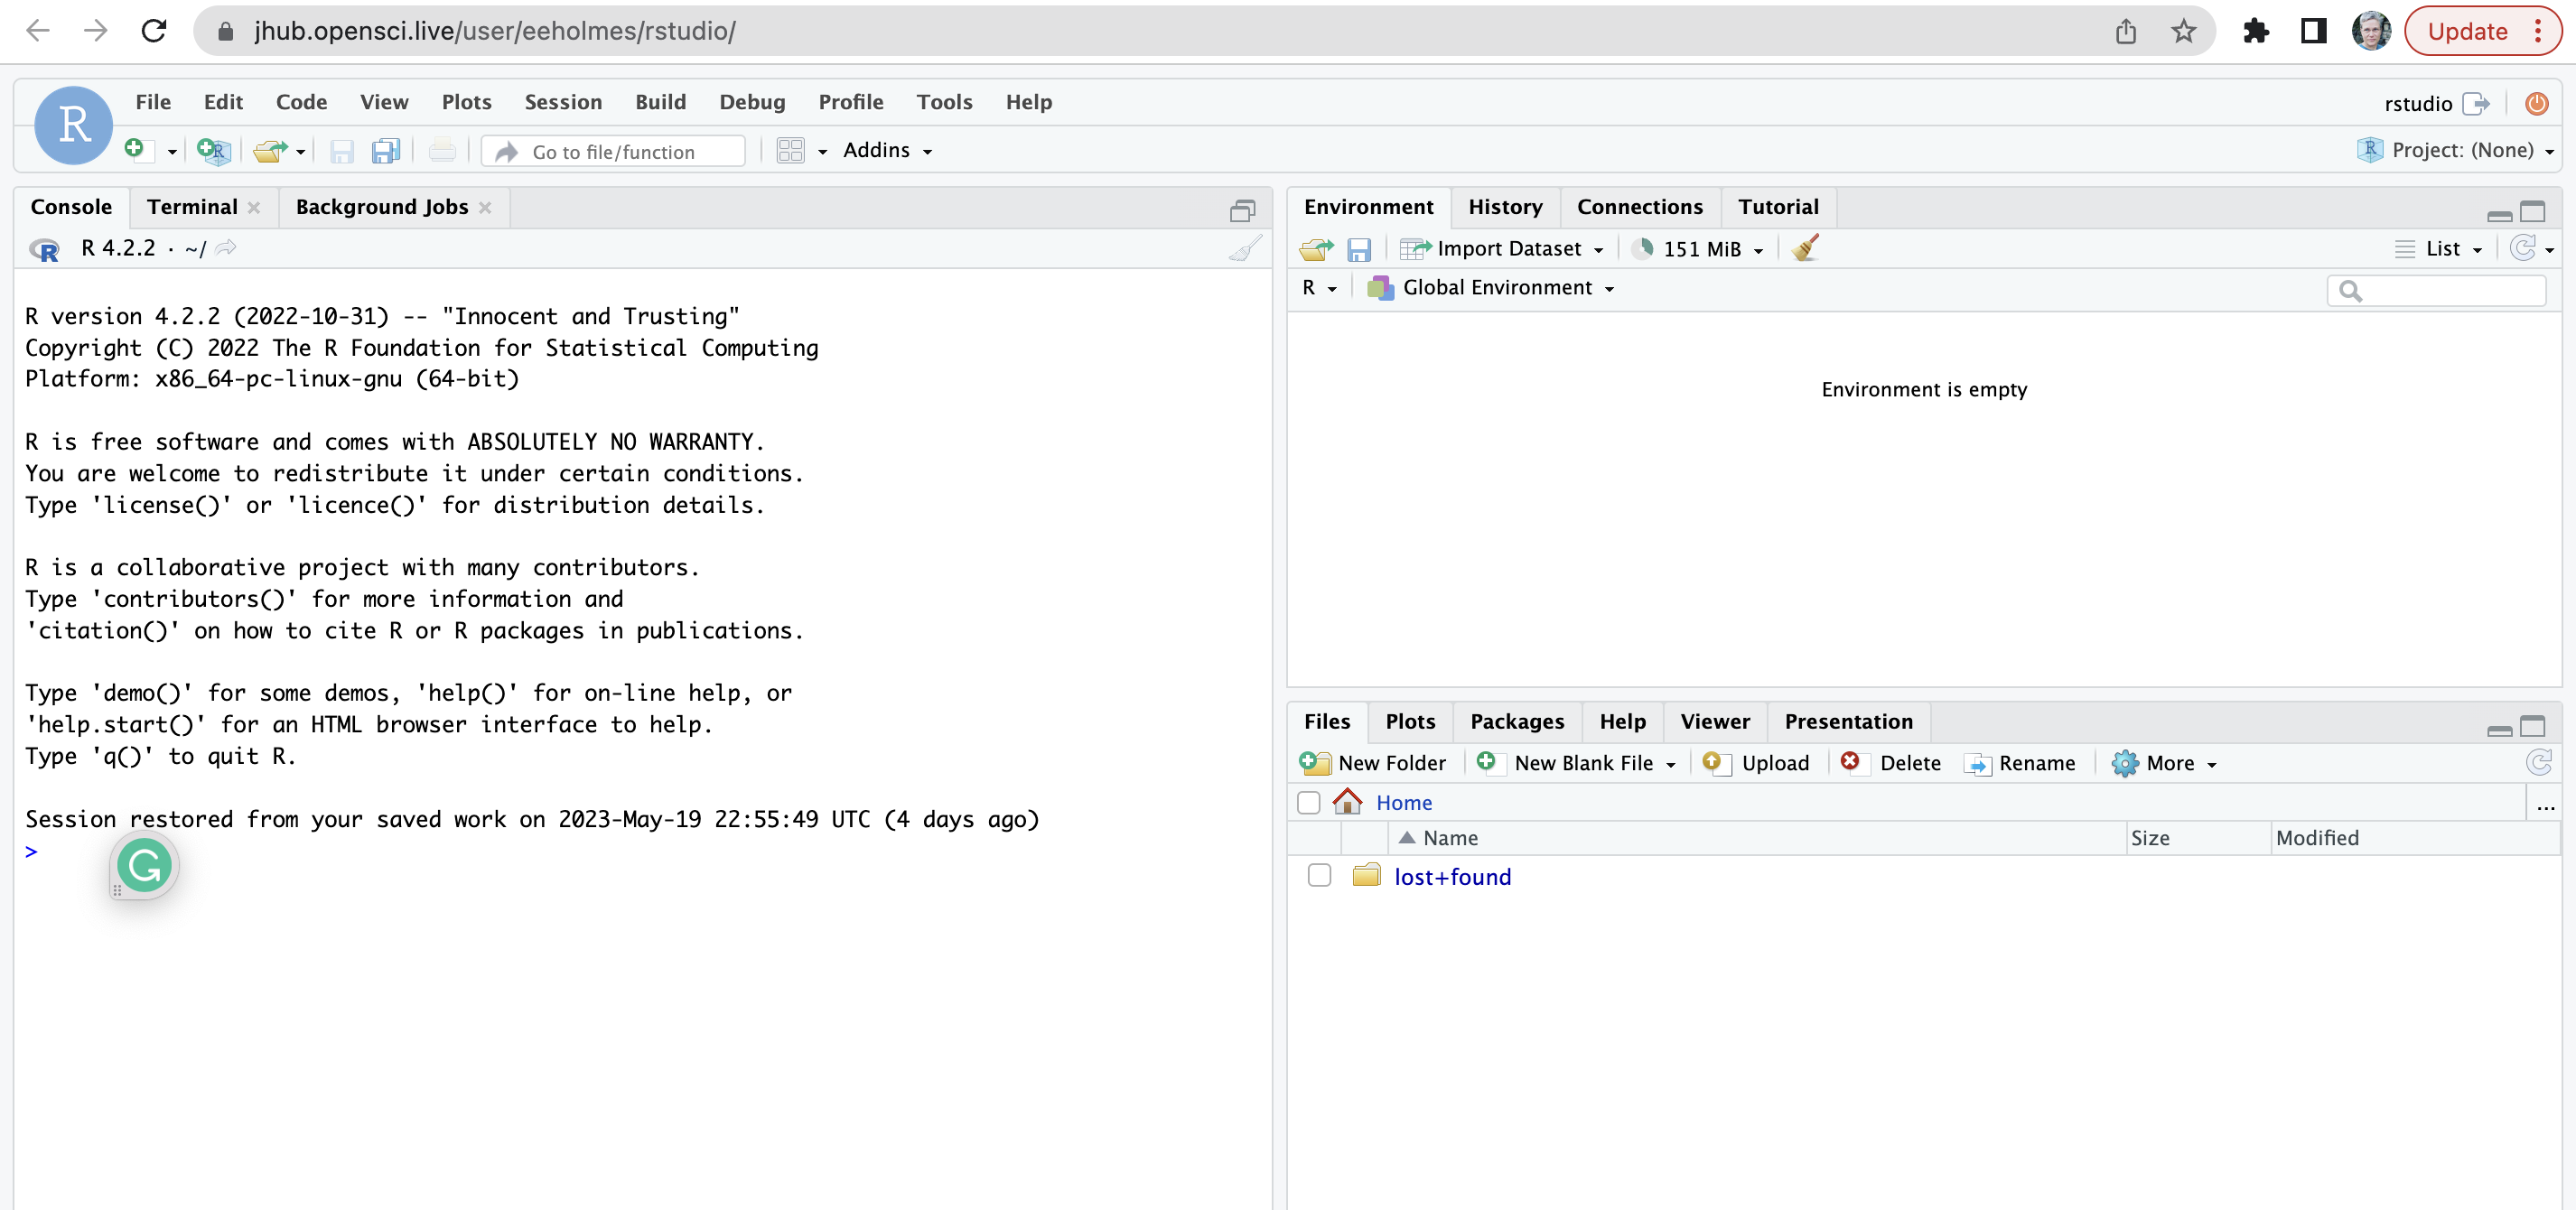The image size is (2576, 1210).
Task: Click the quit session power icon
Action: pyautogui.click(x=2536, y=103)
